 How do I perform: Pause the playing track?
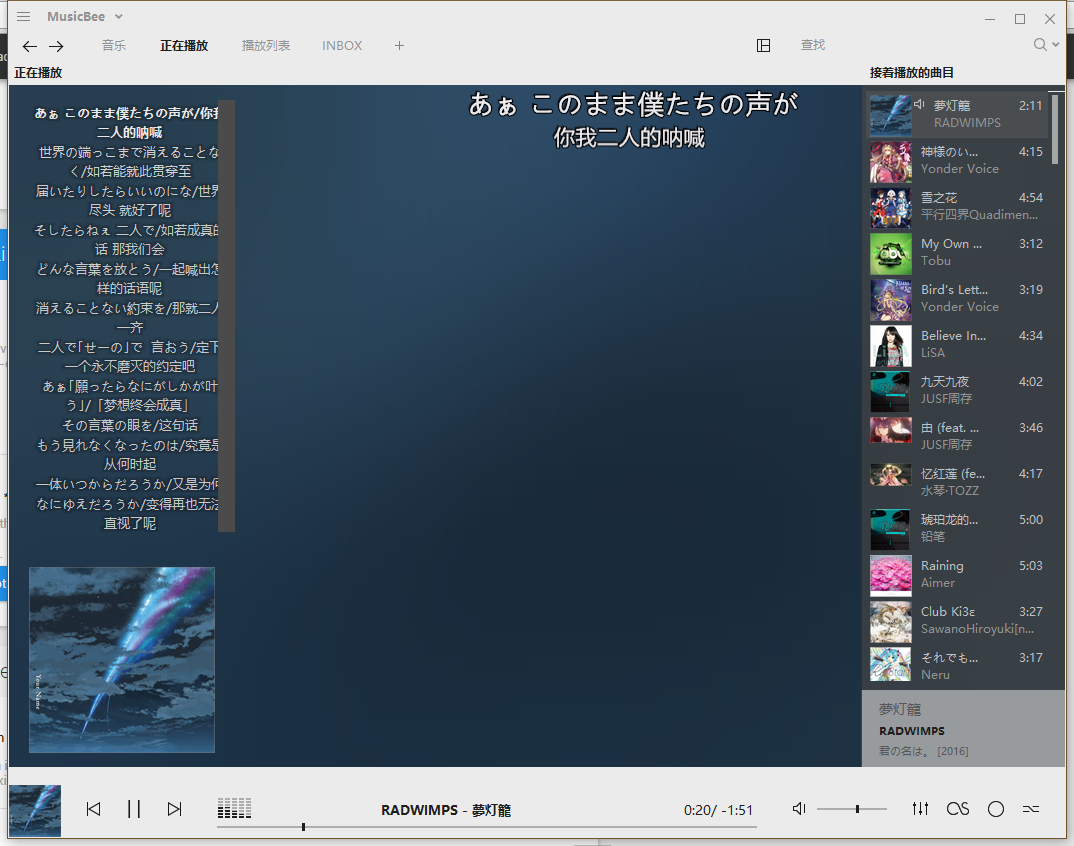[134, 809]
